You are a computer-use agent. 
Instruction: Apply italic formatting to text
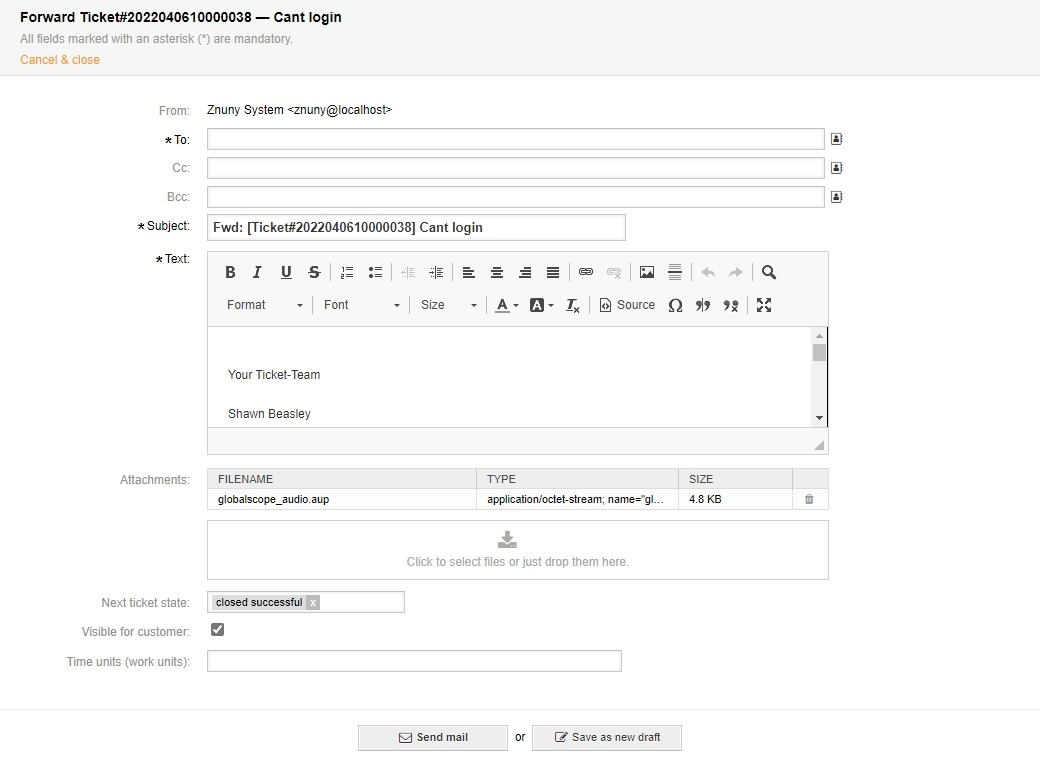[257, 272]
